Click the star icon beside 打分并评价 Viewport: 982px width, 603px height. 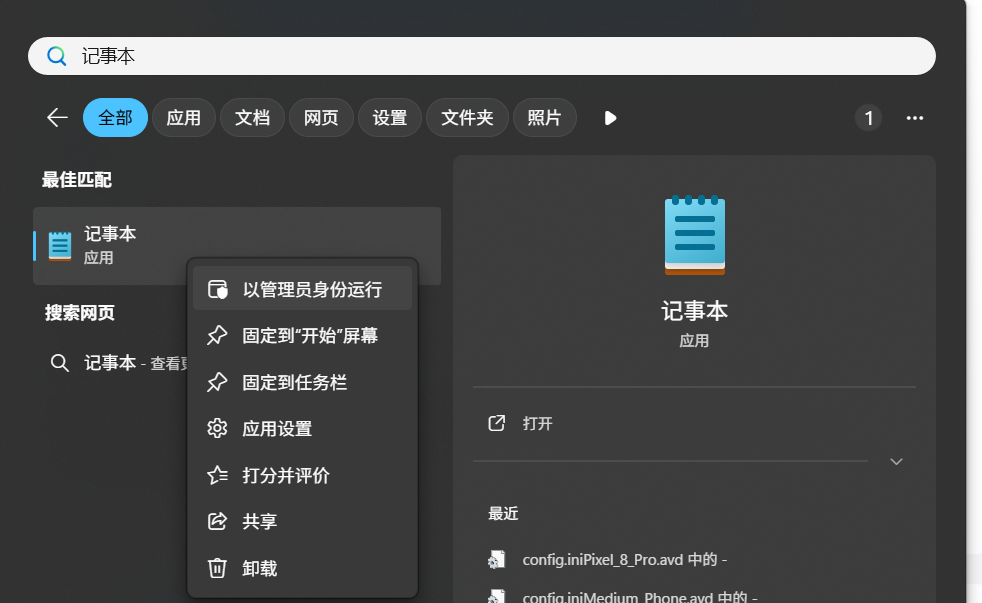[x=217, y=475]
